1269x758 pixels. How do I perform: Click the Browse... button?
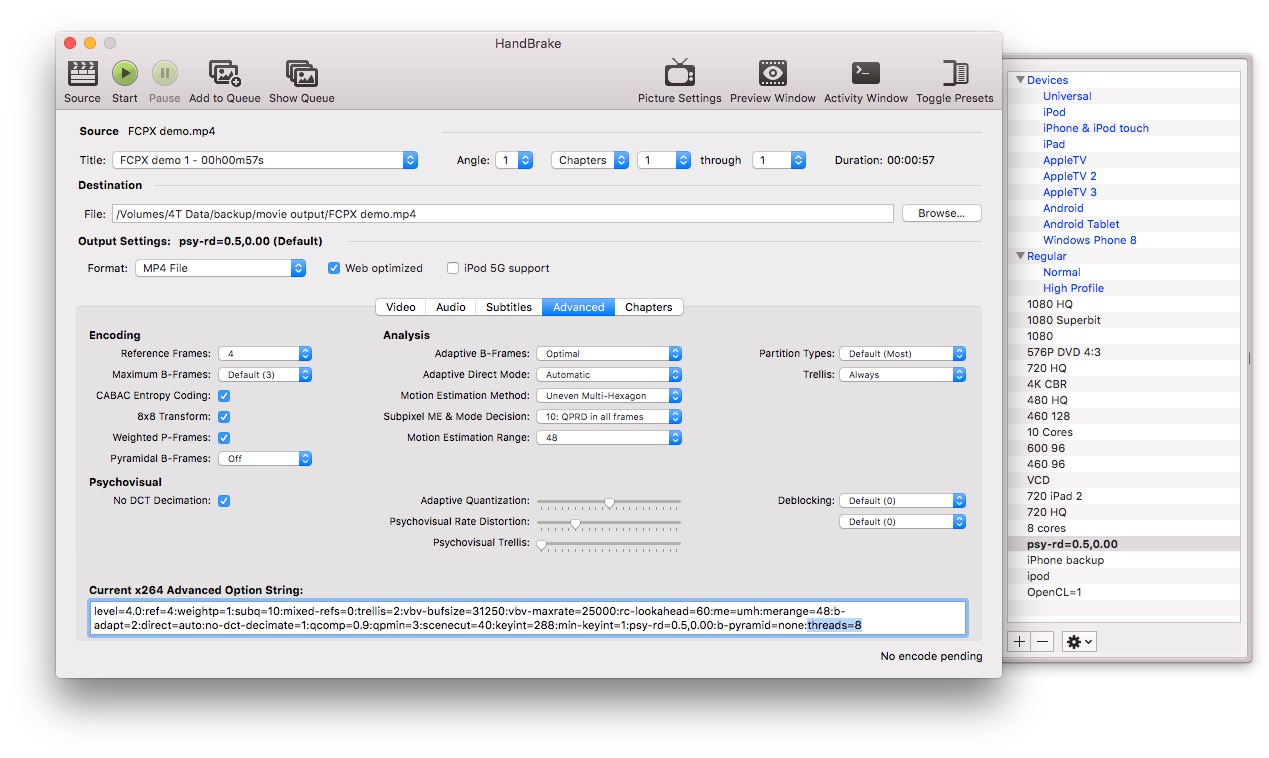coord(941,213)
